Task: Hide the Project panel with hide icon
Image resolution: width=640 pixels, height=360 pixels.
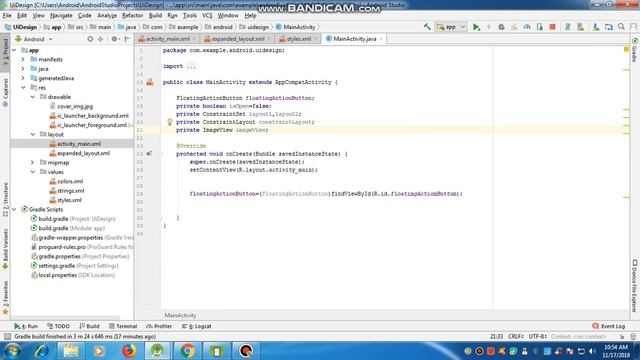Action: pos(127,39)
